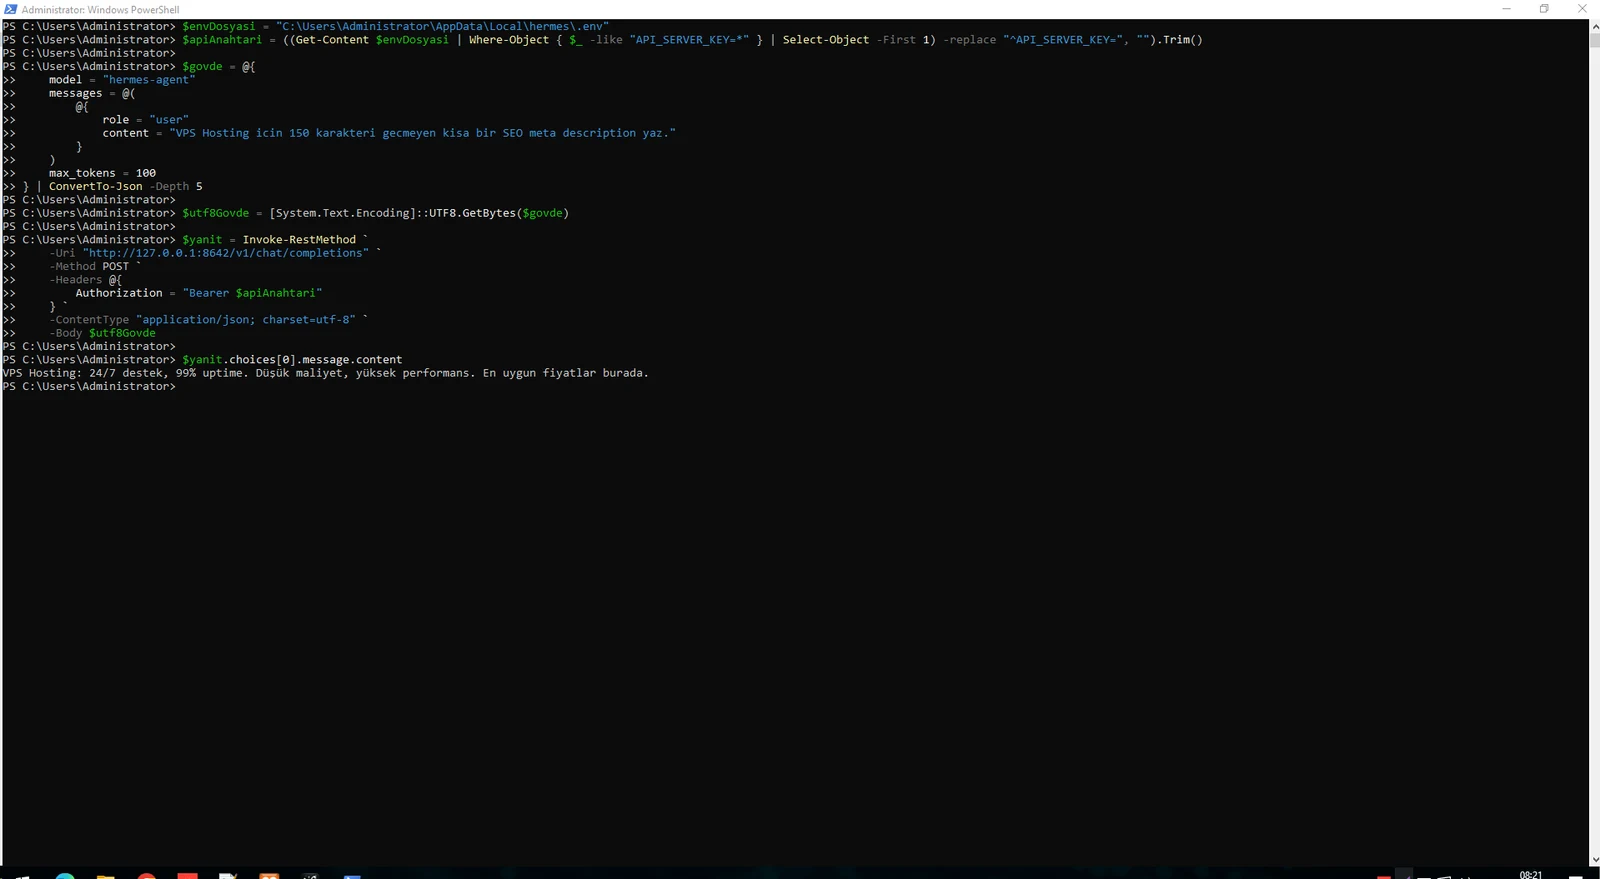This screenshot has height=879, width=1600.
Task: Click the 'VPS Hosting icin 150 karakteri' content string
Action: [x=423, y=133]
